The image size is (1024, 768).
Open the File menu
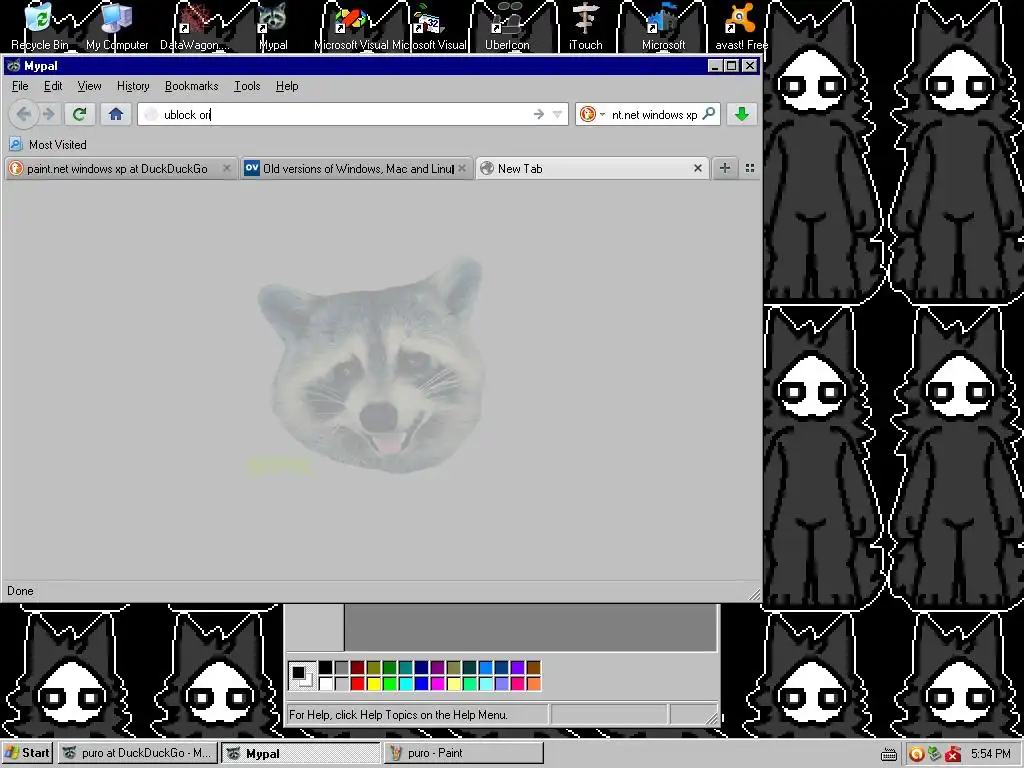pyautogui.click(x=20, y=86)
